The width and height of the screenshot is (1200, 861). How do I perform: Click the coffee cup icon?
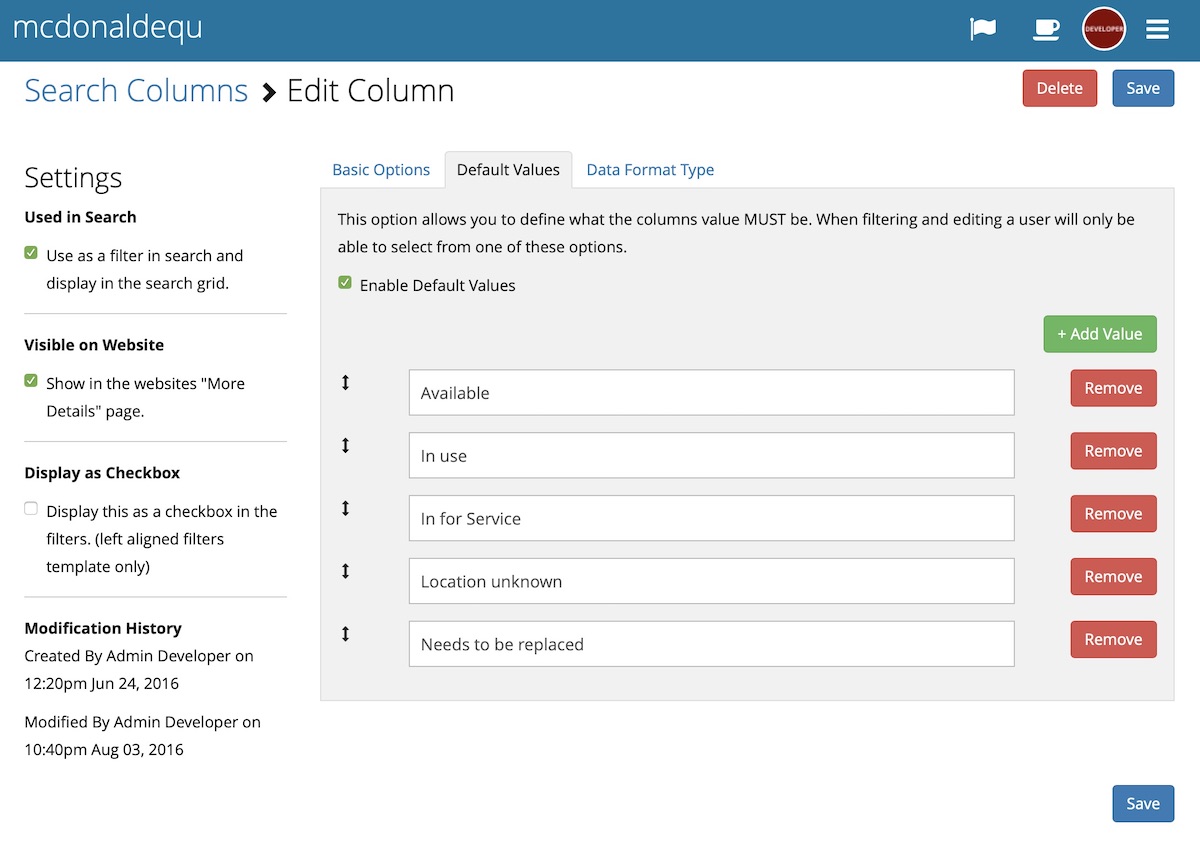[x=1046, y=29]
